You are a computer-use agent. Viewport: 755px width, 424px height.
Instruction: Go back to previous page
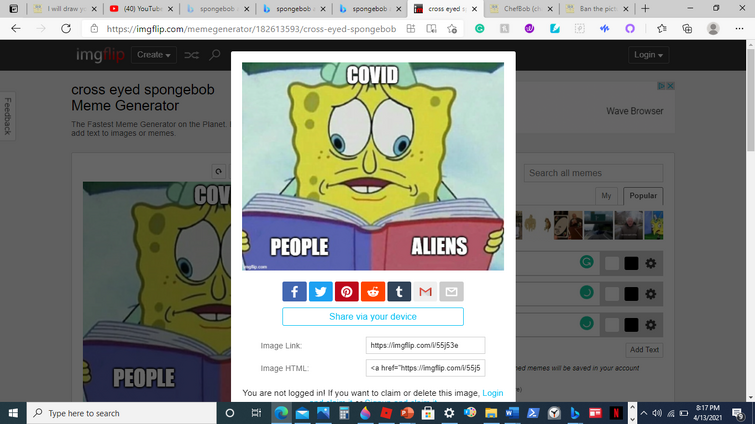point(16,29)
